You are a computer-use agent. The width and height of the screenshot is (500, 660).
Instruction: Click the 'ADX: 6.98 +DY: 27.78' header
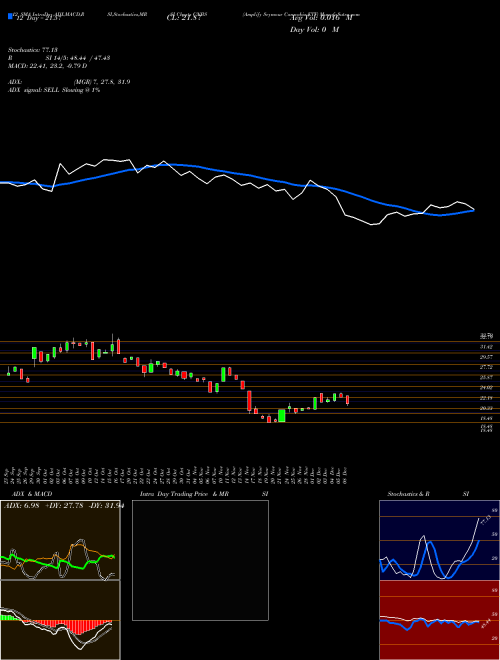[43, 505]
